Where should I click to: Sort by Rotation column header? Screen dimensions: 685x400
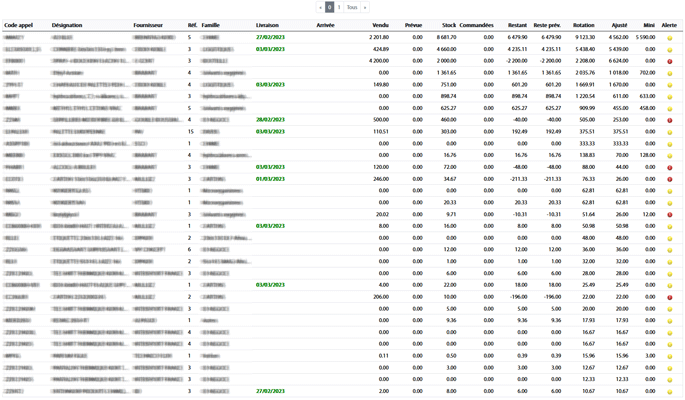click(x=584, y=25)
